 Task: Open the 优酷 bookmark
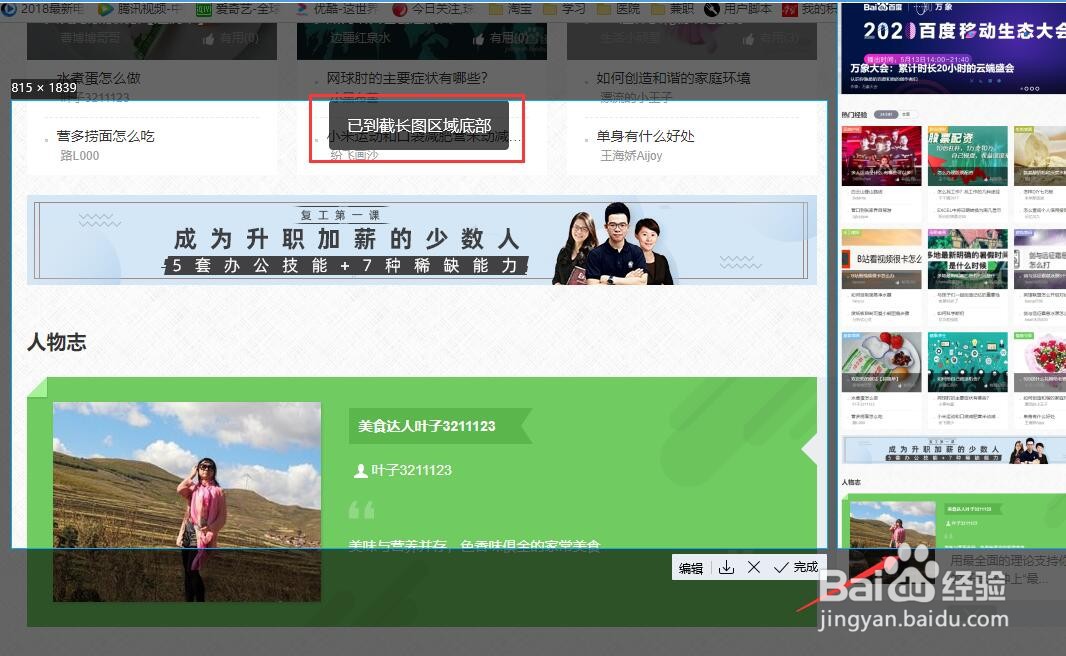[x=335, y=9]
